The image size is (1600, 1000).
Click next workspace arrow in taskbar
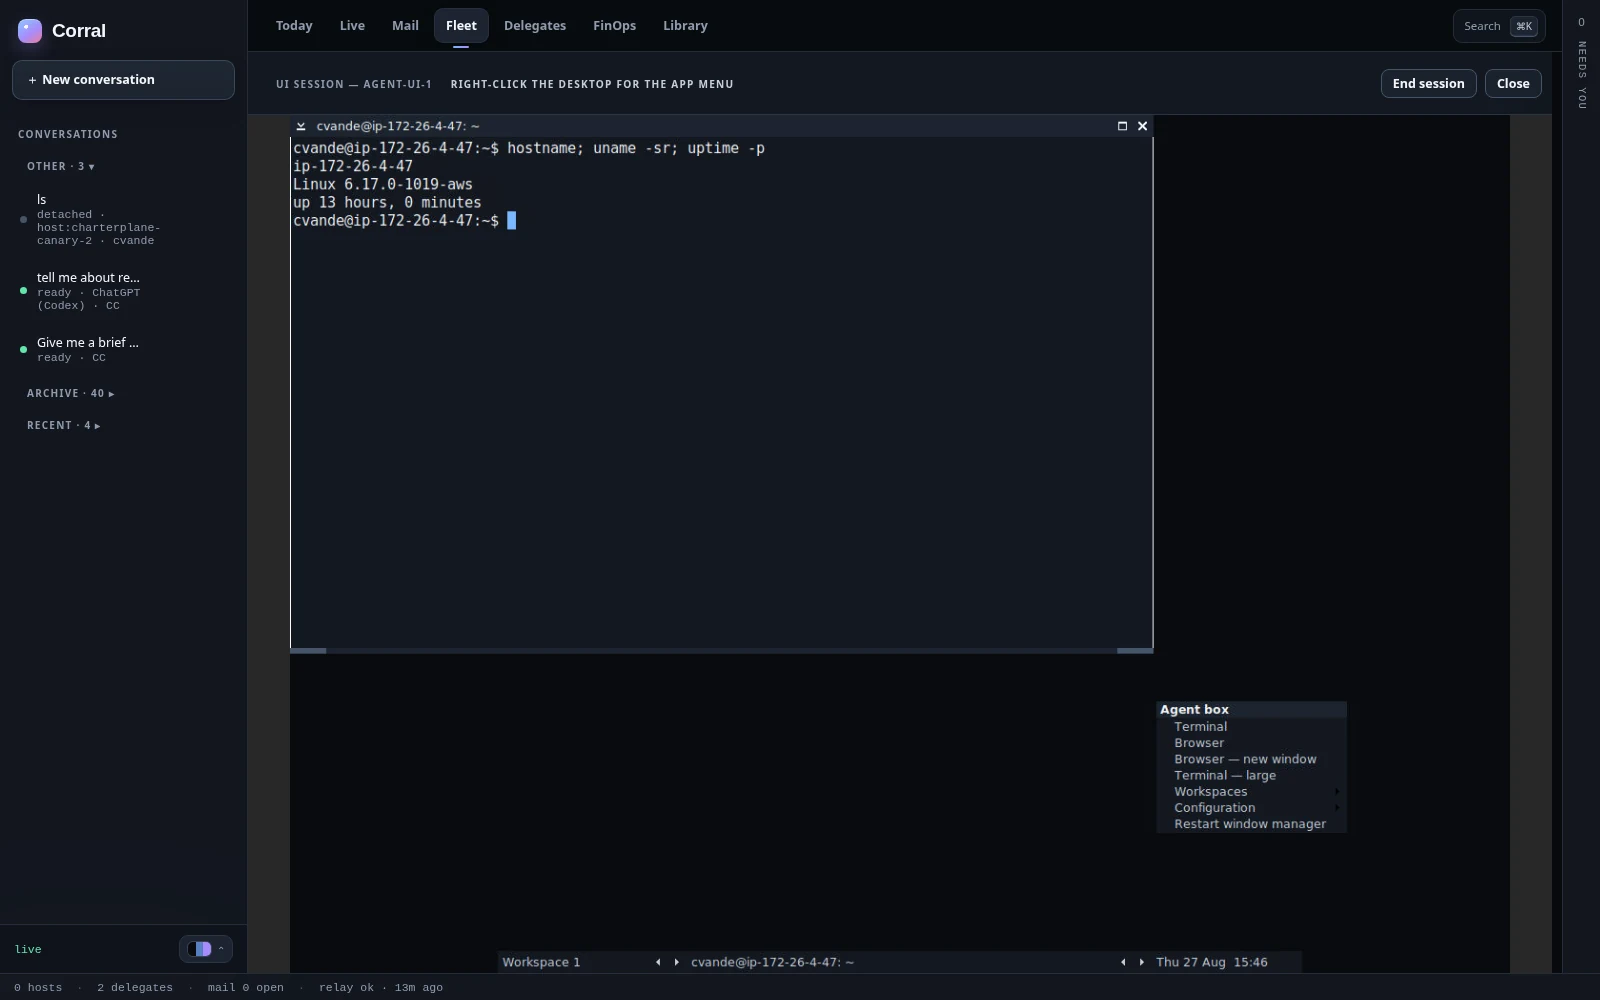coord(677,962)
